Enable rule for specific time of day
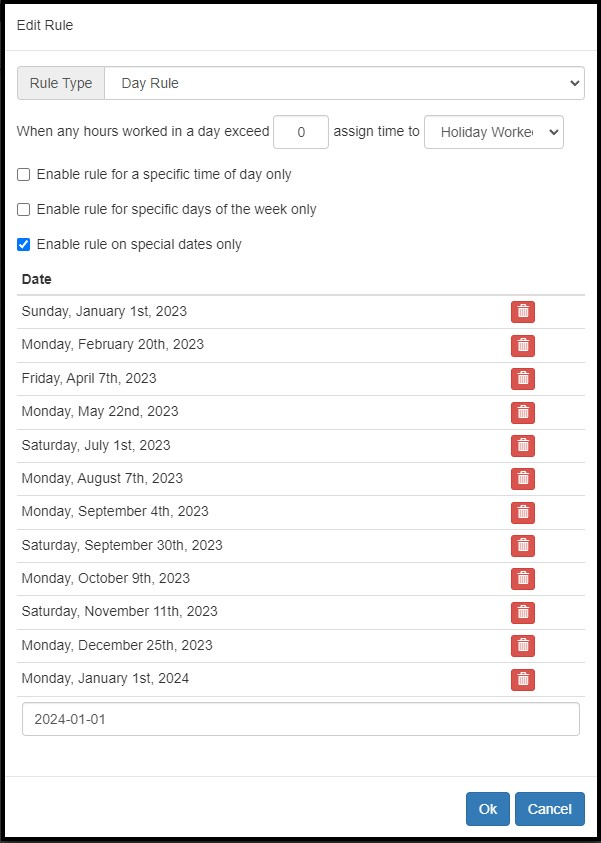This screenshot has width=601, height=843. 23,175
